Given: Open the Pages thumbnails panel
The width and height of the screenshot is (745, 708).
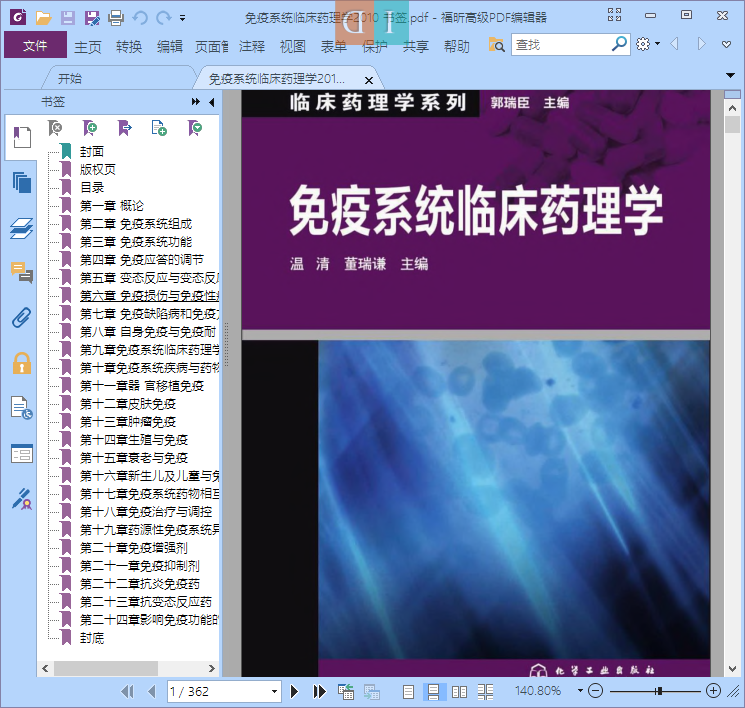Looking at the screenshot, I should click(x=22, y=182).
